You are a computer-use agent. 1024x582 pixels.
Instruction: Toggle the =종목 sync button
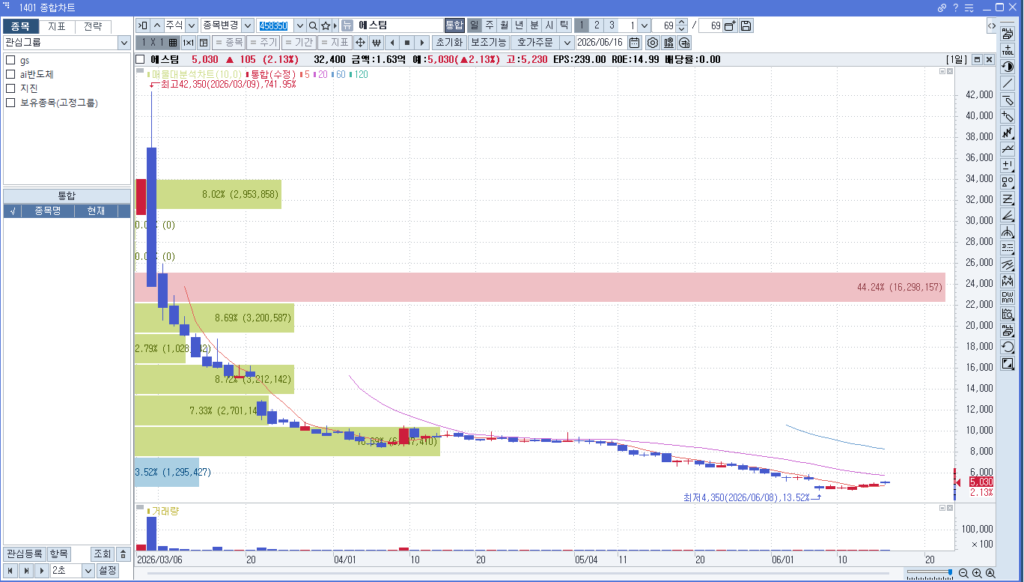pyautogui.click(x=229, y=42)
